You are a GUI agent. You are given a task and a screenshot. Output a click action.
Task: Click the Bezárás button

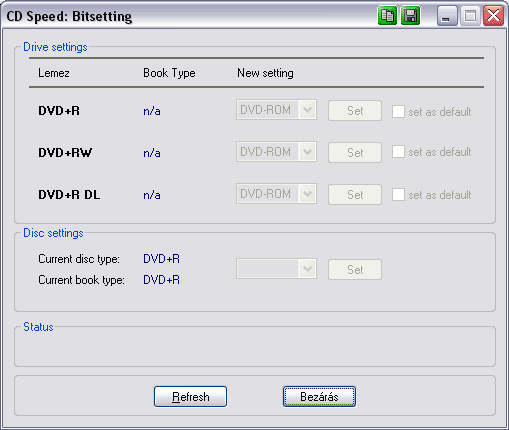(319, 397)
